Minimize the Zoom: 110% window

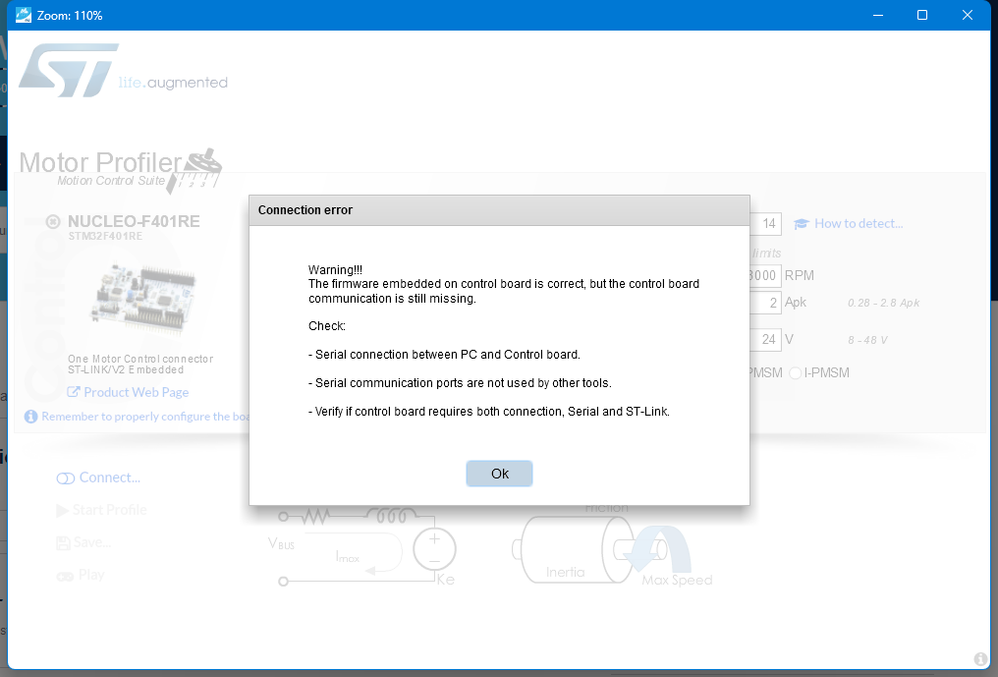(878, 15)
